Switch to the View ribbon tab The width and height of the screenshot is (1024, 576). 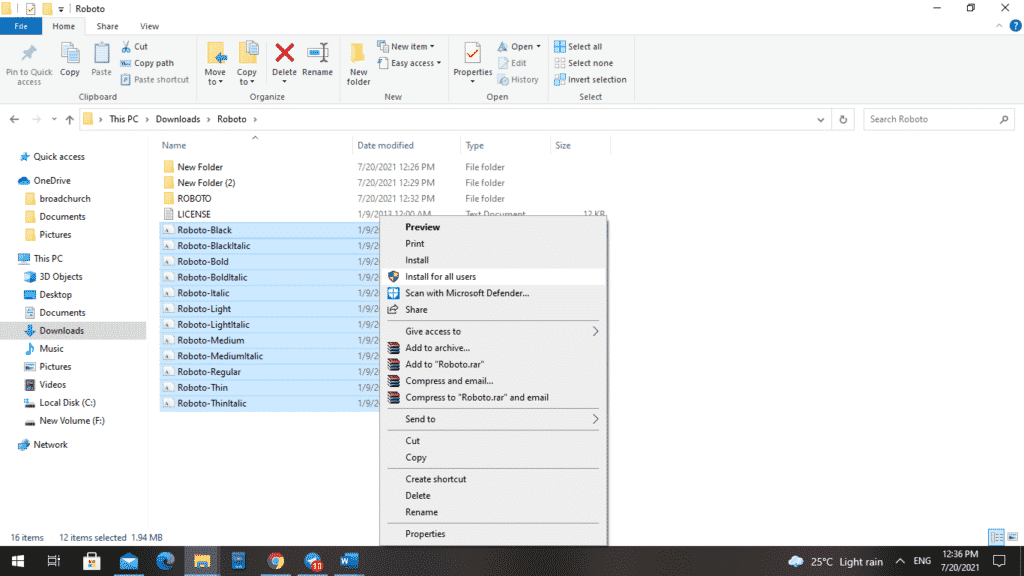[x=149, y=26]
